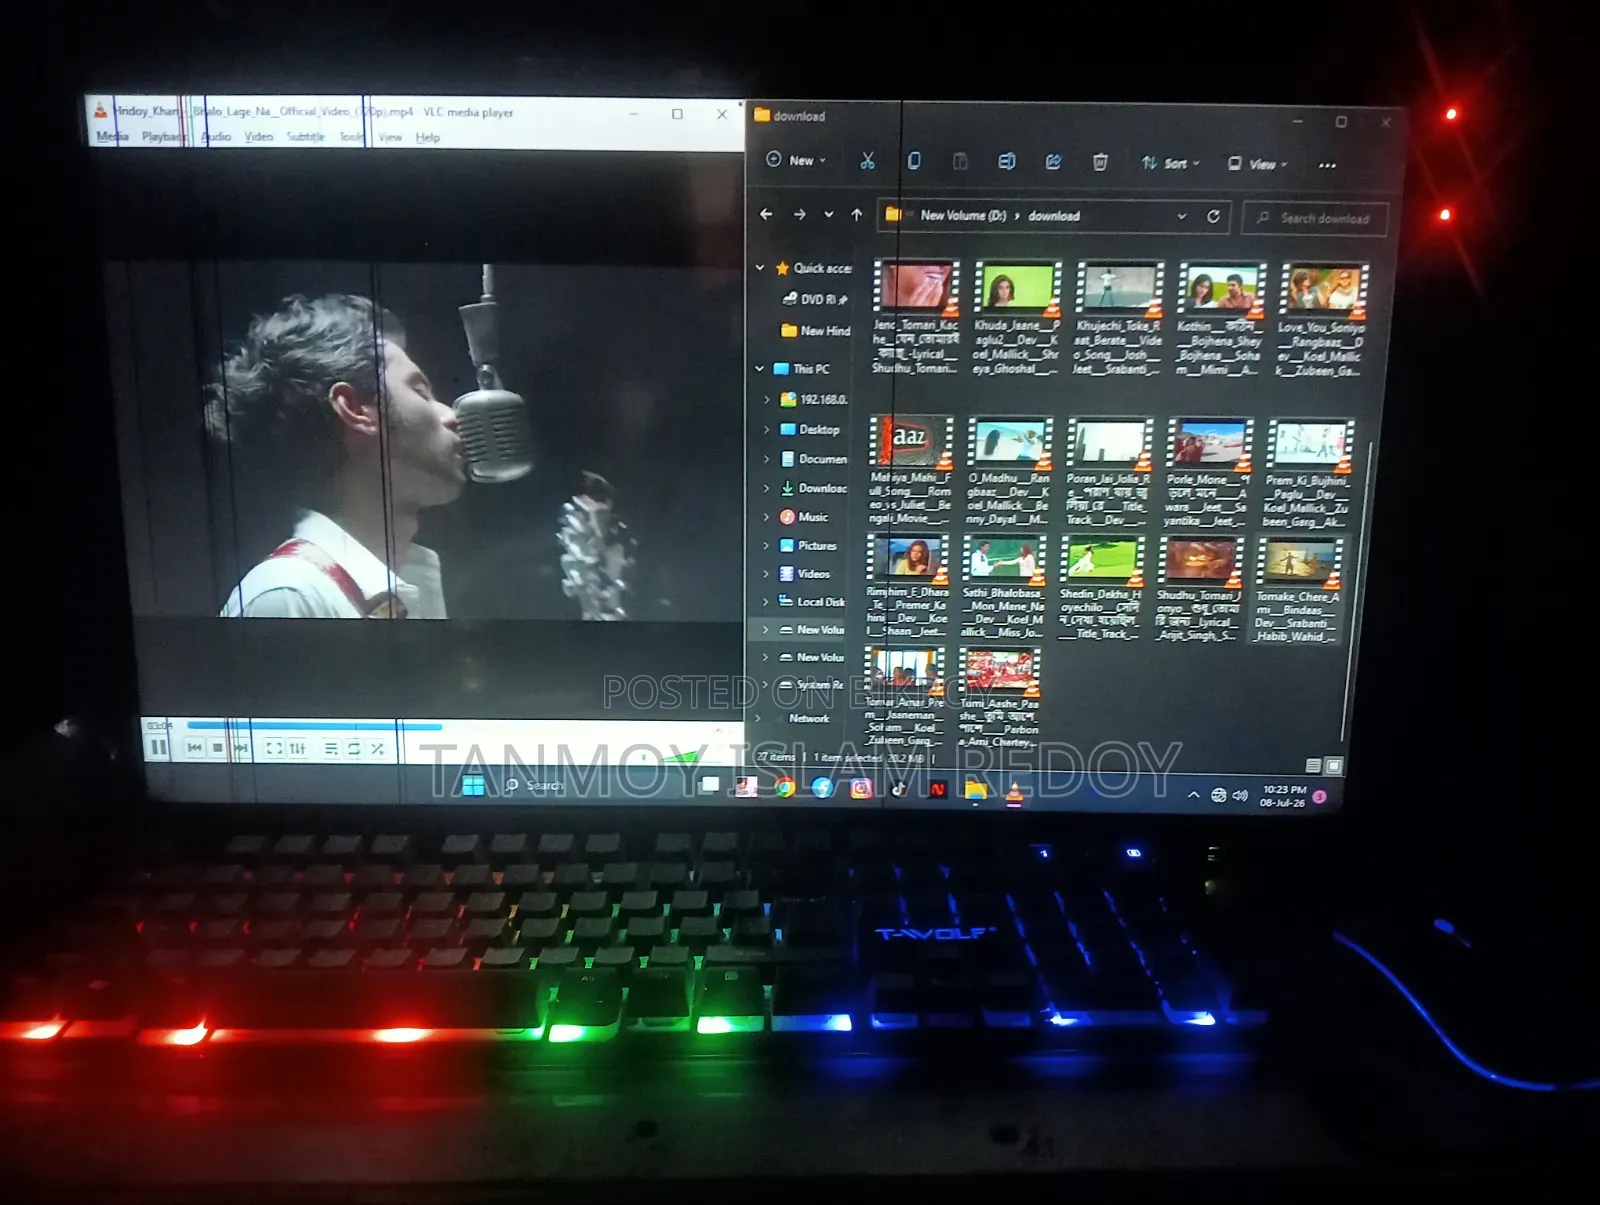The image size is (1600, 1205).
Task: Open the View menu in VLC
Action: point(390,137)
